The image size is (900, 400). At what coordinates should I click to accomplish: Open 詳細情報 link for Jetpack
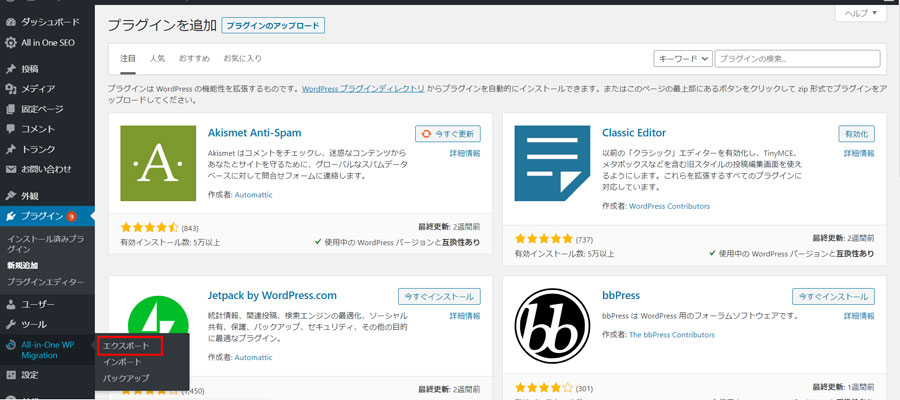tap(465, 316)
